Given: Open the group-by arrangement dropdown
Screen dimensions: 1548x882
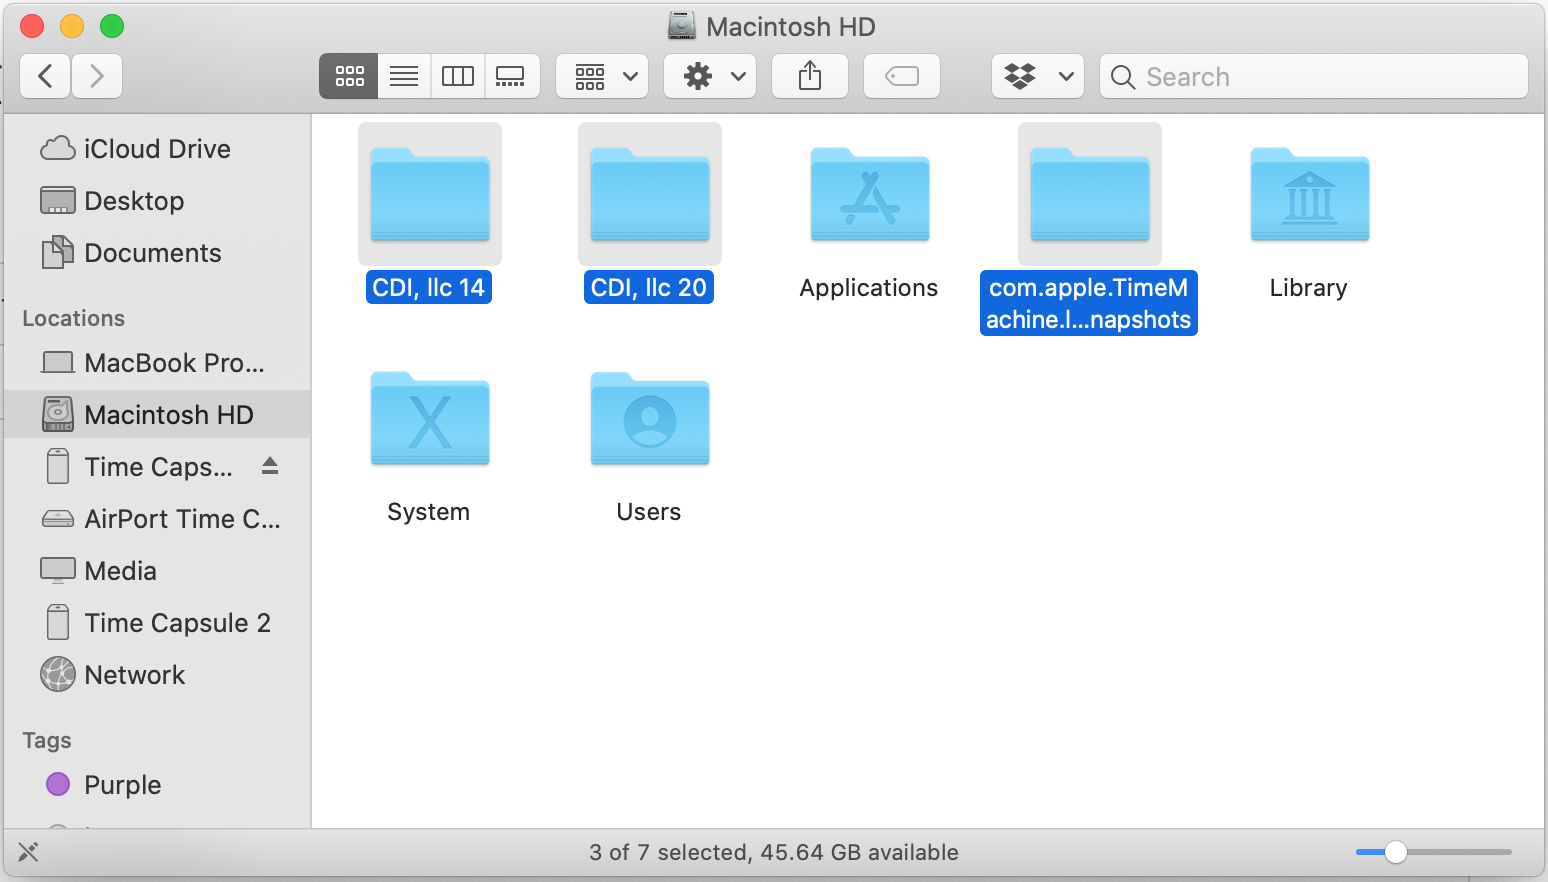Looking at the screenshot, I should pyautogui.click(x=602, y=76).
